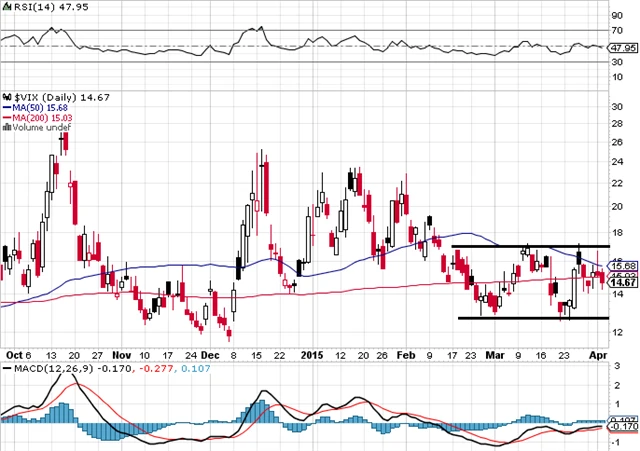Select the blue MA(50) legend marker

[5, 106]
